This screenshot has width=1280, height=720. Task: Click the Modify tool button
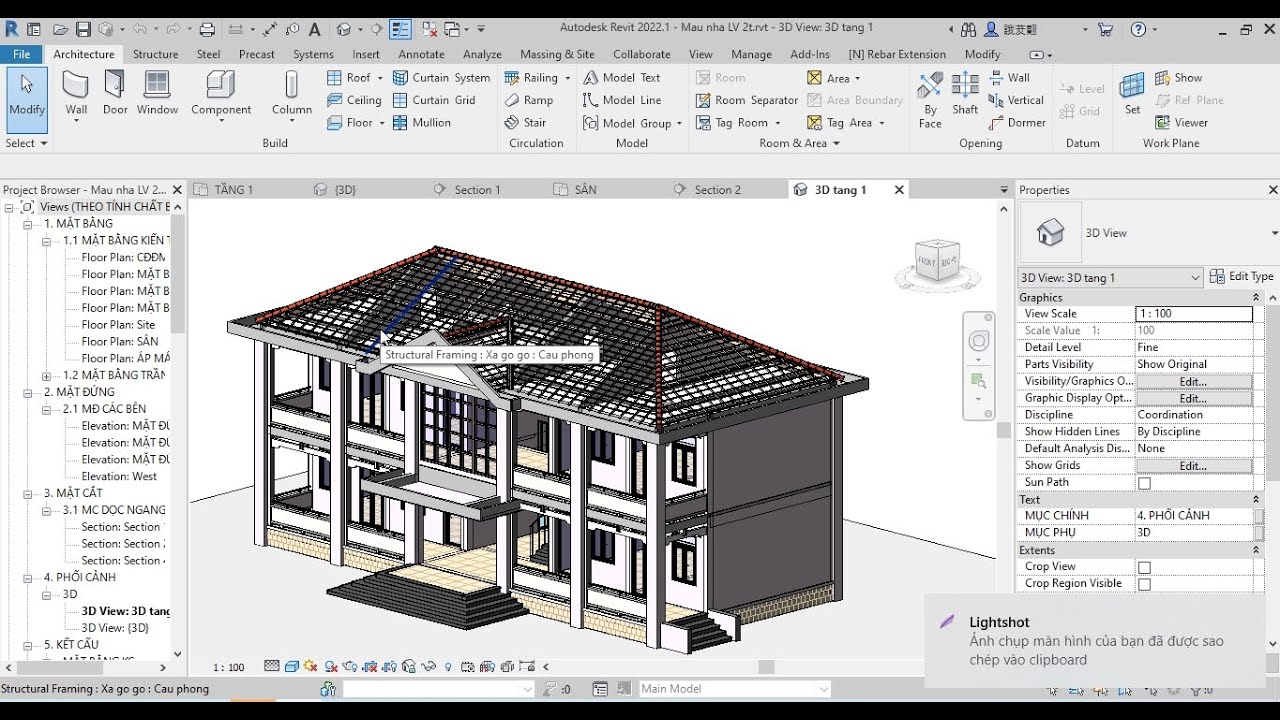point(27,99)
